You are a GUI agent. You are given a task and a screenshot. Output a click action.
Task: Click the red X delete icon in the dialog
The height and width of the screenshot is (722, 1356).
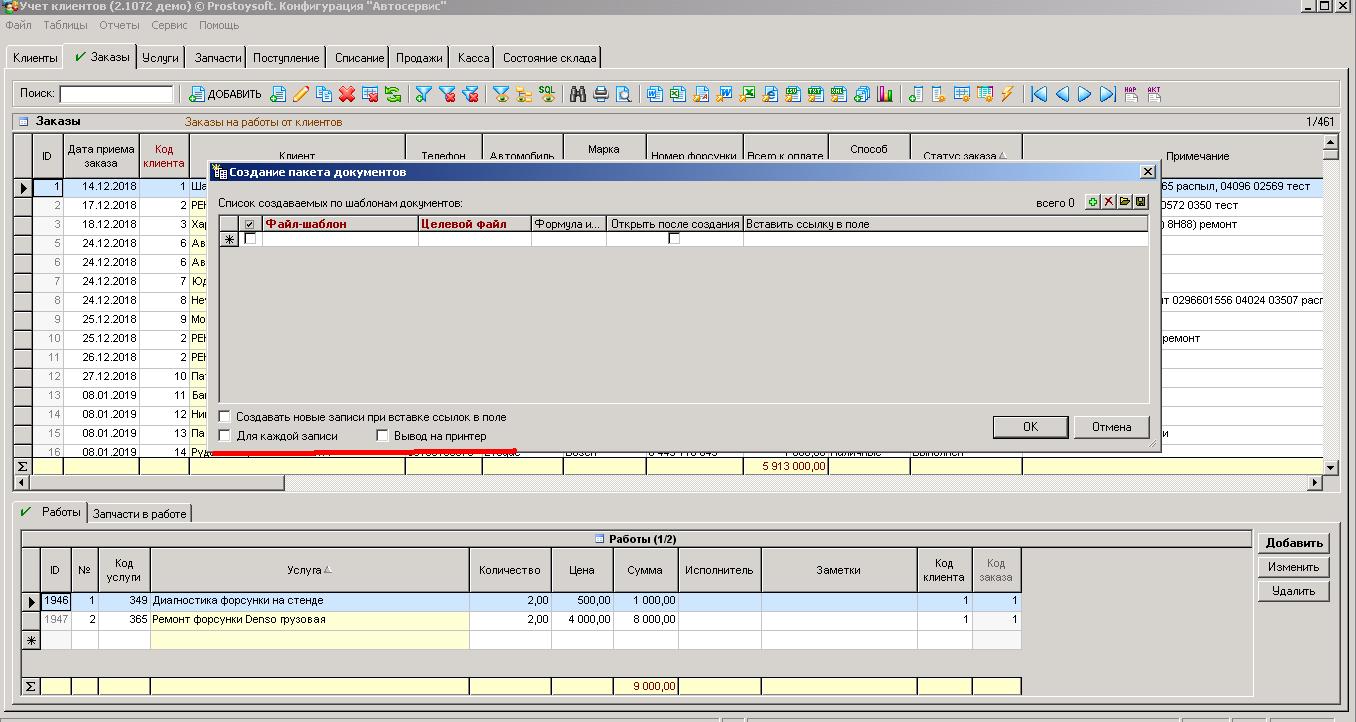tap(1109, 202)
